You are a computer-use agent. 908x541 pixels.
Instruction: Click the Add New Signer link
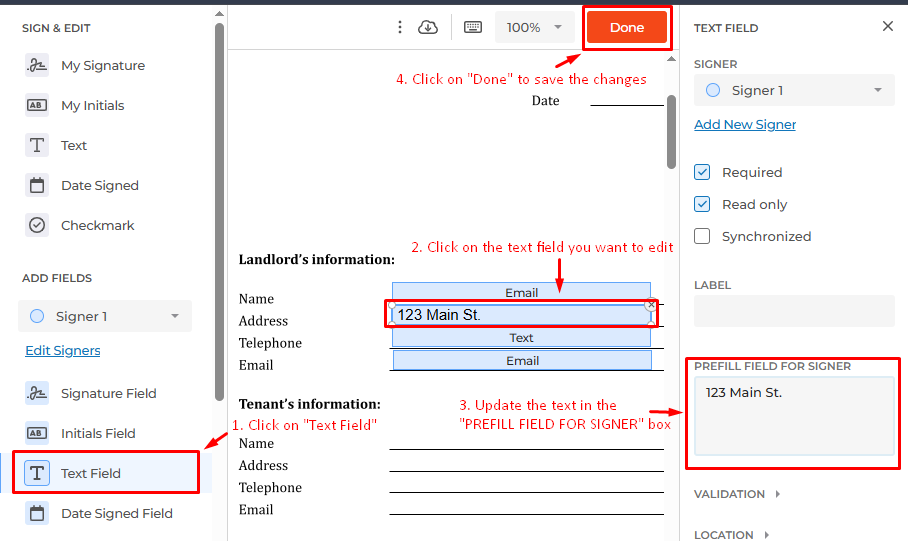point(745,125)
